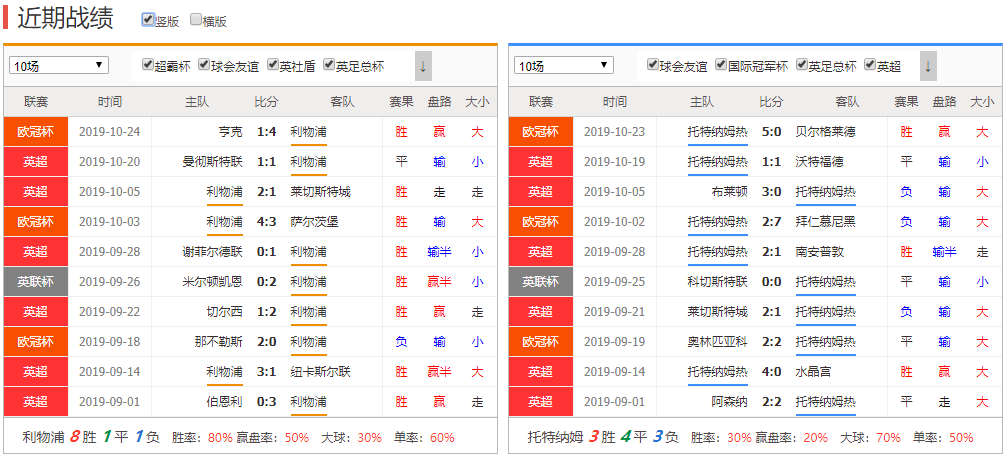Screen dimensions: 1005x454
Task: Uncheck 球会友谊 in Liverpool panel
Action: coord(204,65)
